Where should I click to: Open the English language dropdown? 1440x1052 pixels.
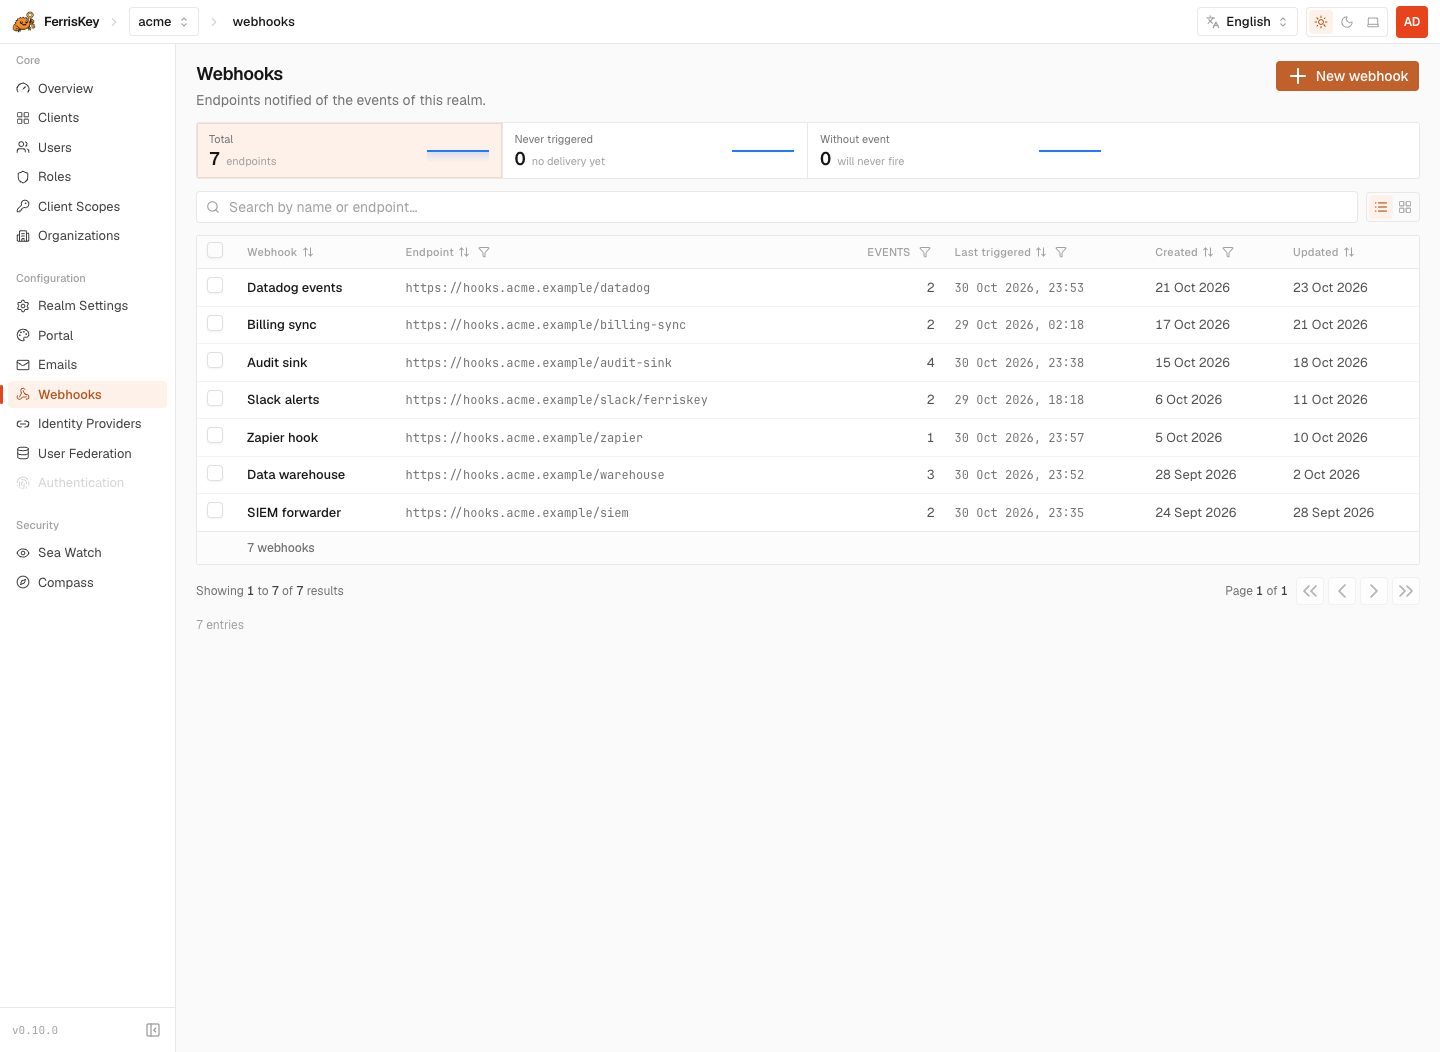[1247, 22]
